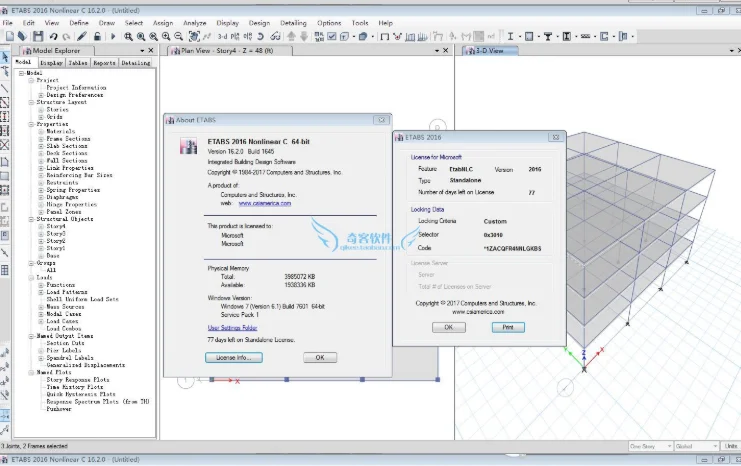Expand the Frame Sections node
This screenshot has width=741, height=466.
click(41, 139)
